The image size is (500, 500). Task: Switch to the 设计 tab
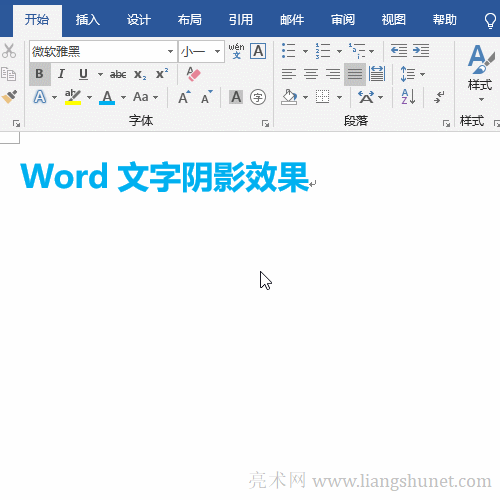[x=139, y=20]
